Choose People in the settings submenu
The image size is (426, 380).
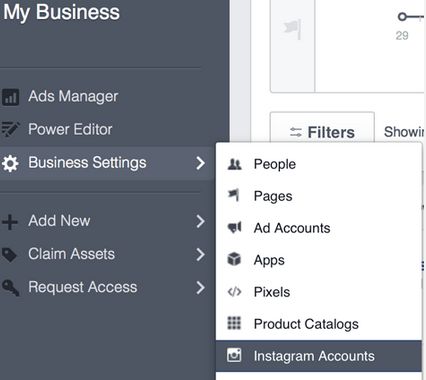tap(319, 164)
